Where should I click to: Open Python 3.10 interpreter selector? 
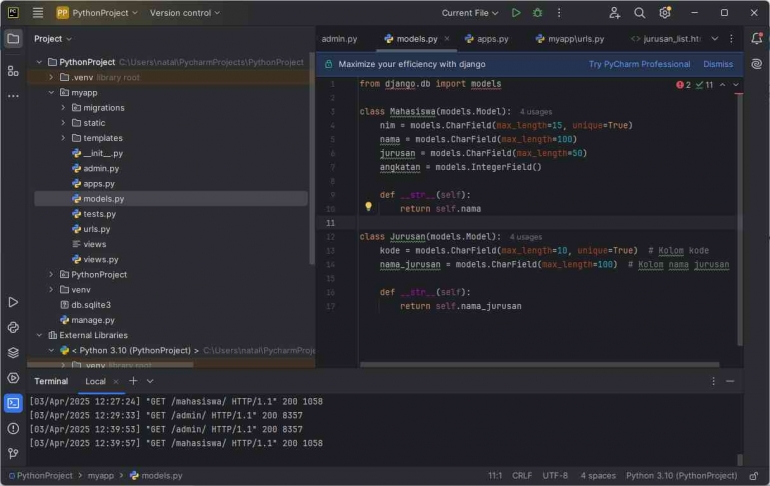681,476
